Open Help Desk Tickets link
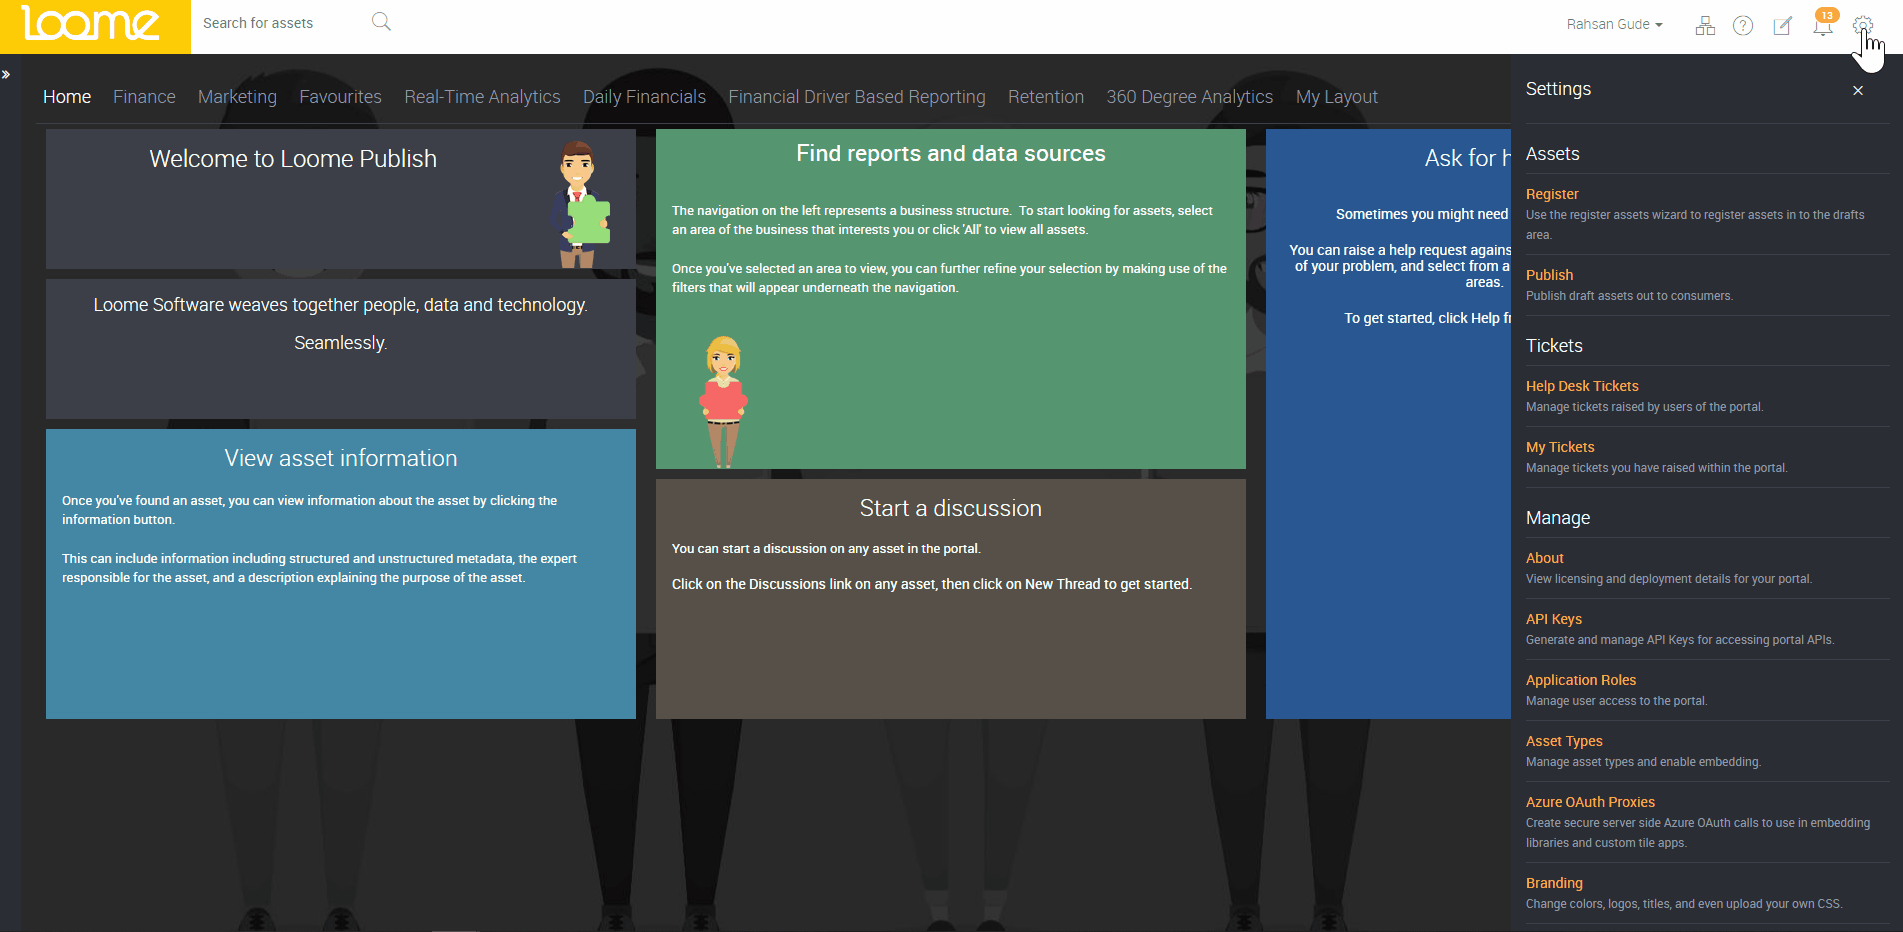Viewport: 1903px width, 932px height. pyautogui.click(x=1582, y=386)
